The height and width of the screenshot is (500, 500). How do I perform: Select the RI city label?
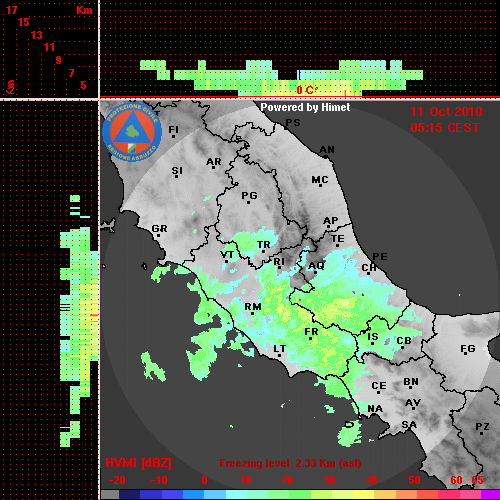(279, 262)
